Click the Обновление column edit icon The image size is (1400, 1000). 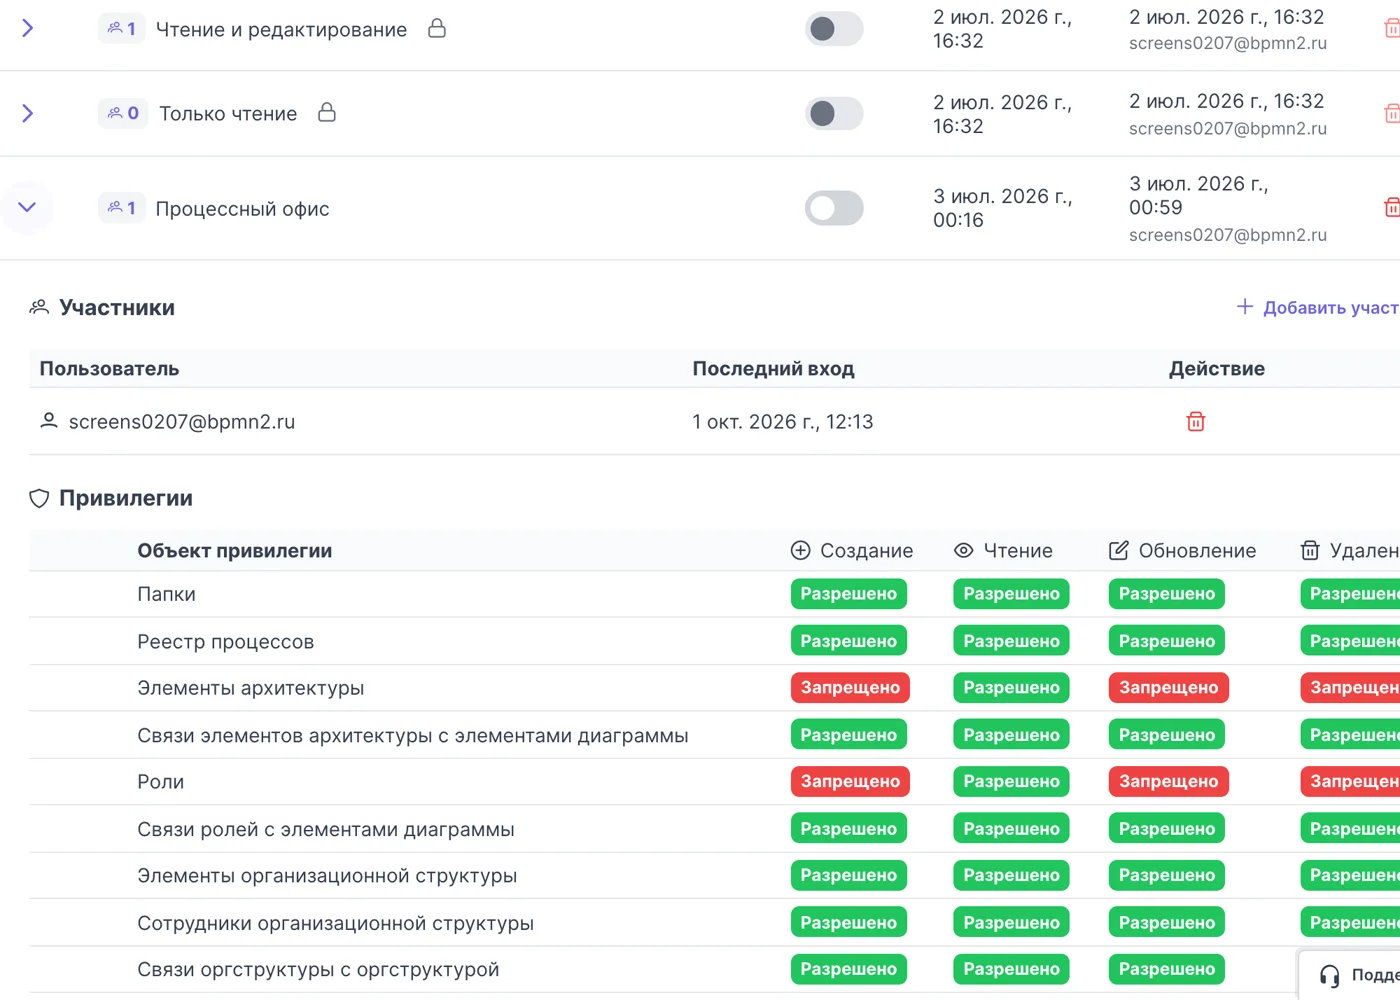tap(1119, 550)
